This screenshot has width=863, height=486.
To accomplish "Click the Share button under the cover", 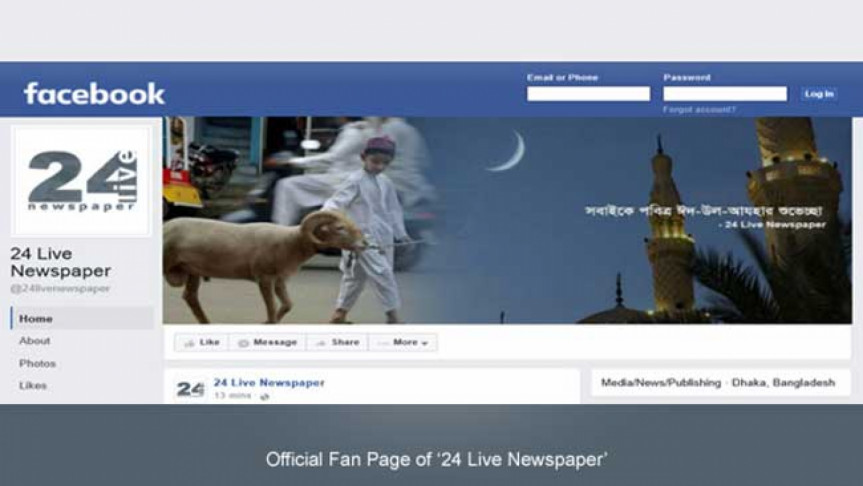I will [337, 342].
